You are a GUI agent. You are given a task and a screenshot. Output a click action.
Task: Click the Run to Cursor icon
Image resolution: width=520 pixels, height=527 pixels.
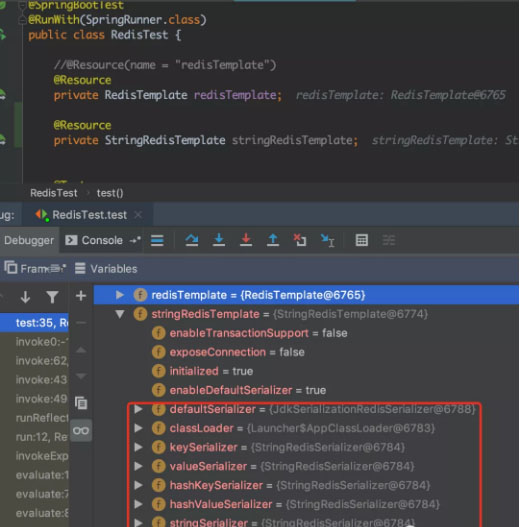(327, 240)
